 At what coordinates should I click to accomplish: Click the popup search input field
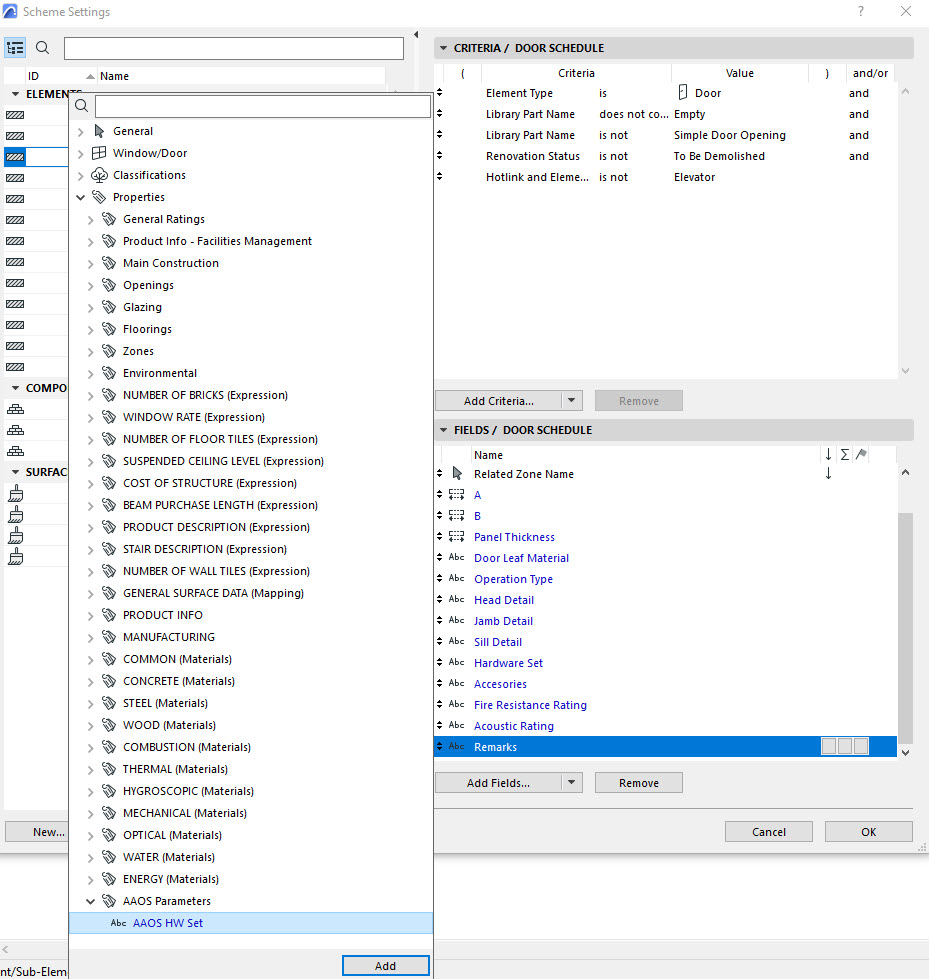pos(262,104)
